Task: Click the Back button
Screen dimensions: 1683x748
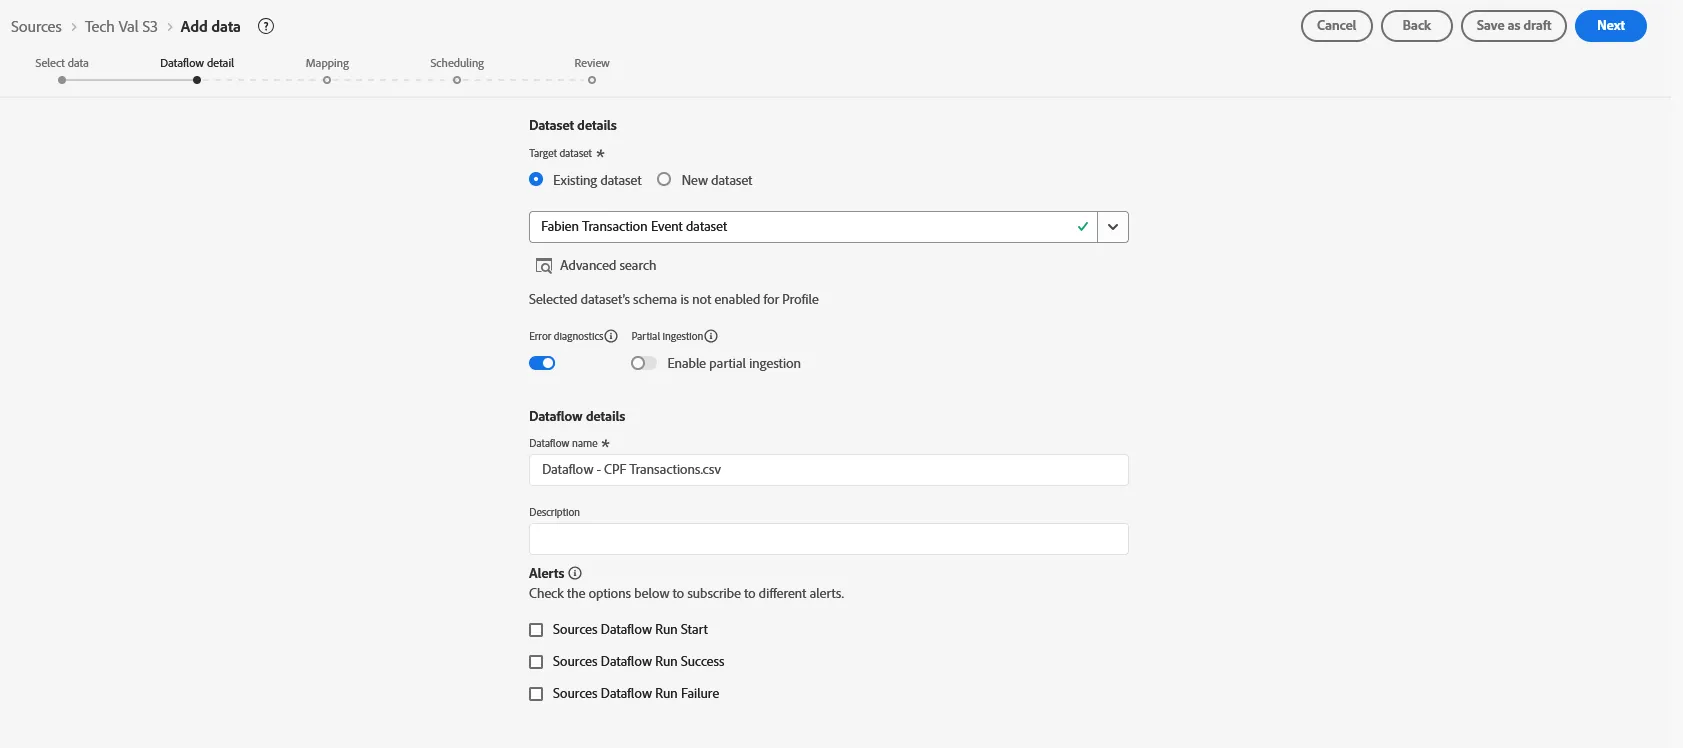Action: pyautogui.click(x=1417, y=26)
